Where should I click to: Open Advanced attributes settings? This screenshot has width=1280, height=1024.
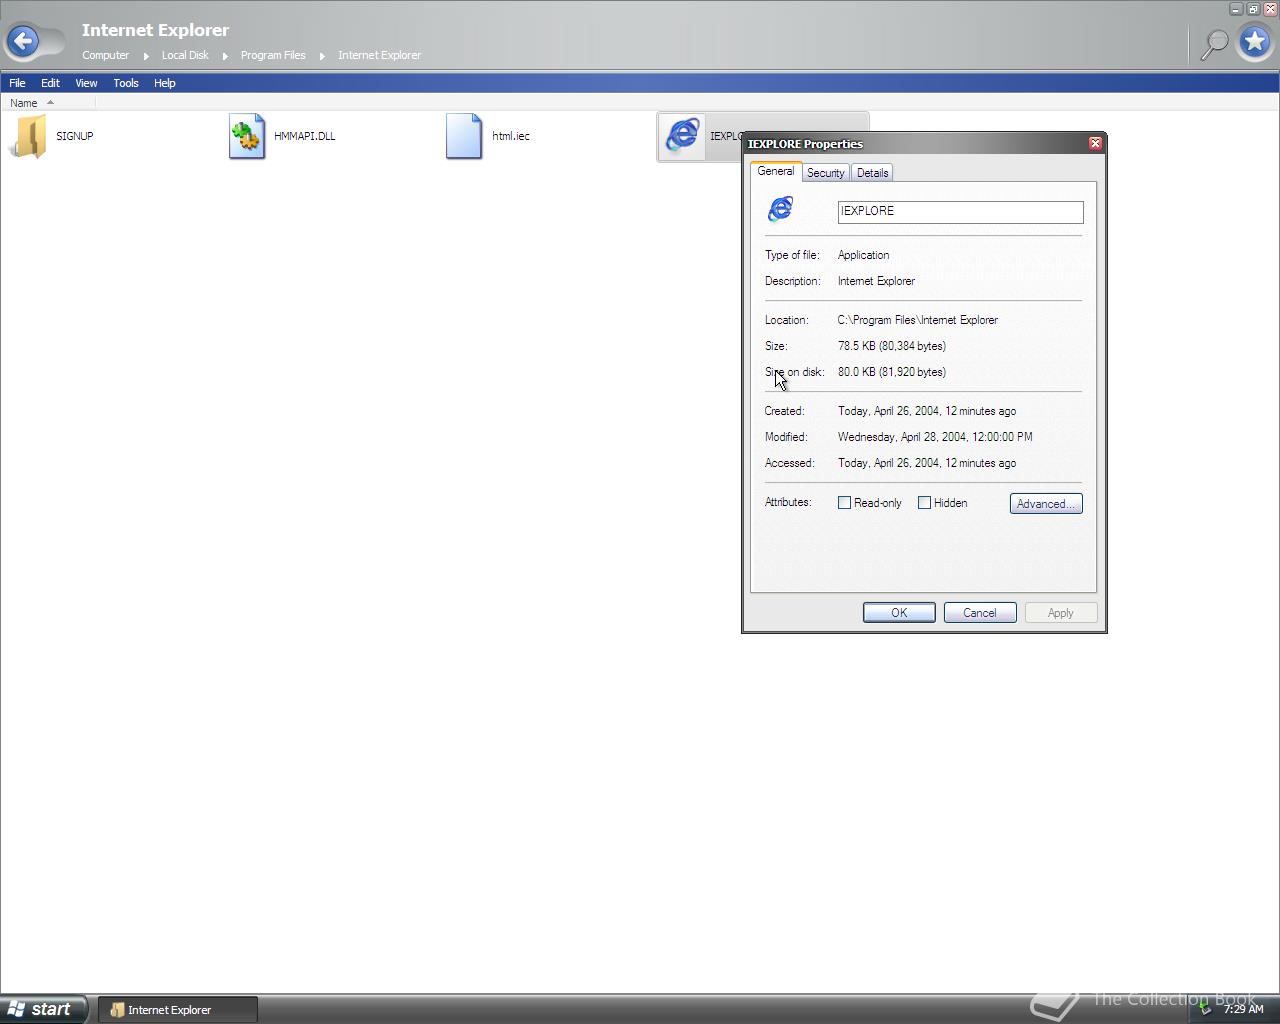[1046, 504]
